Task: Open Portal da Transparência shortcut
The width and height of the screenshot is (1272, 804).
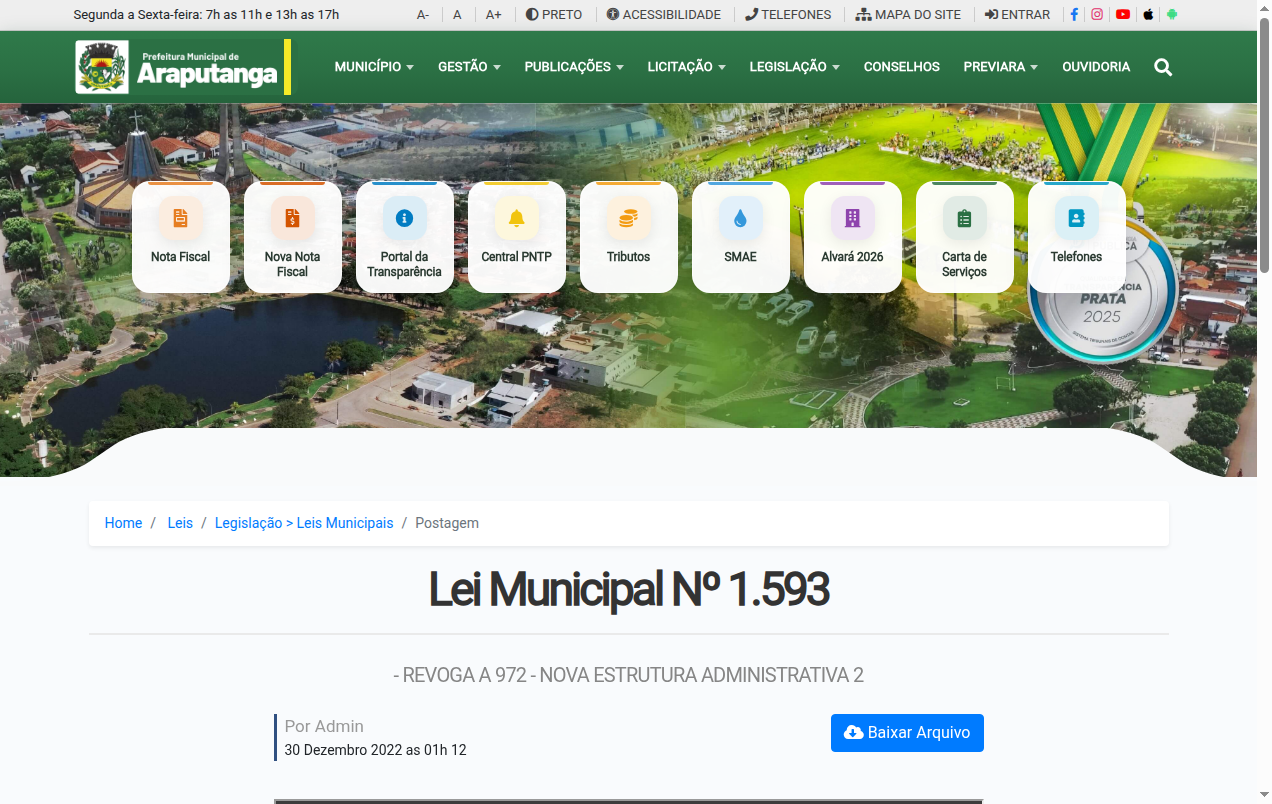Action: (405, 237)
